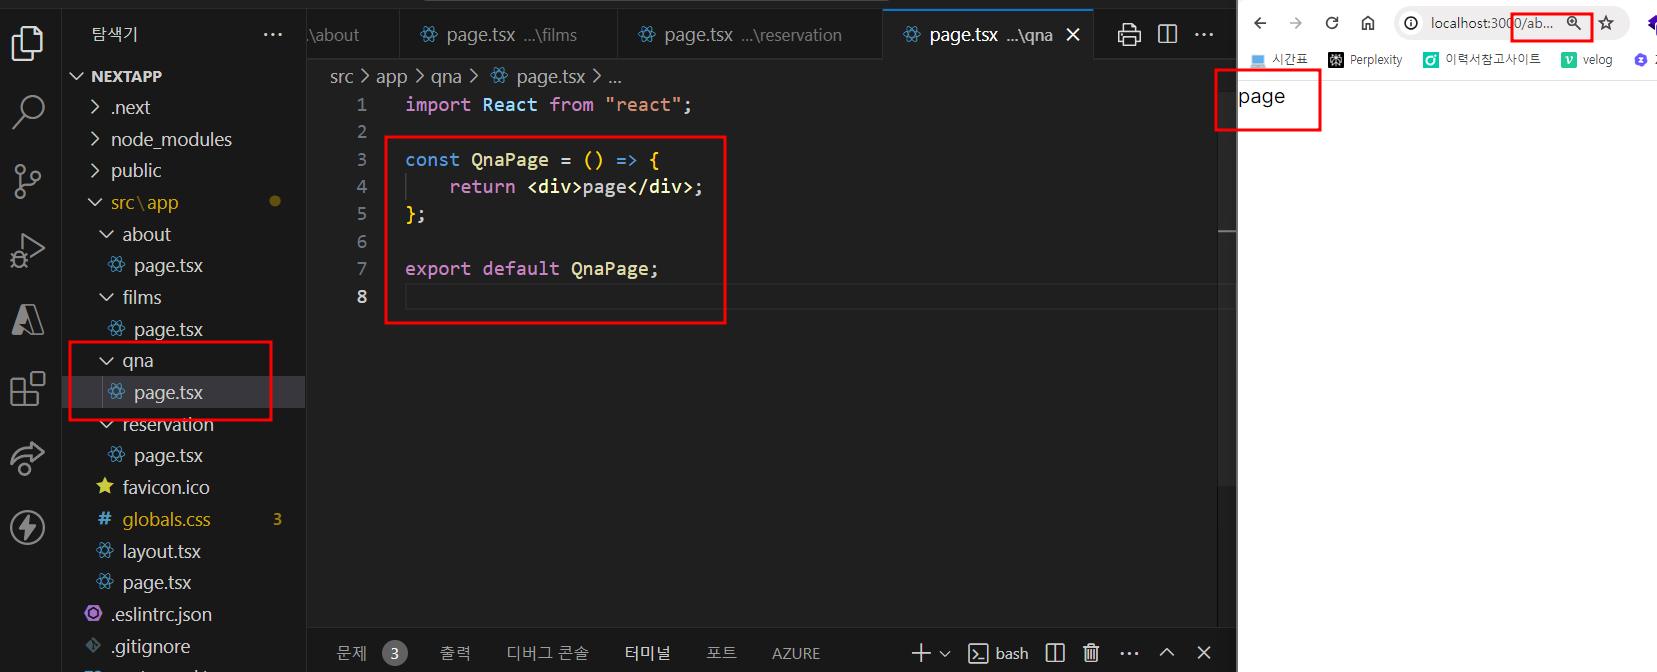Open the Search view in activity bar
This screenshot has height=672, width=1657.
pyautogui.click(x=27, y=112)
